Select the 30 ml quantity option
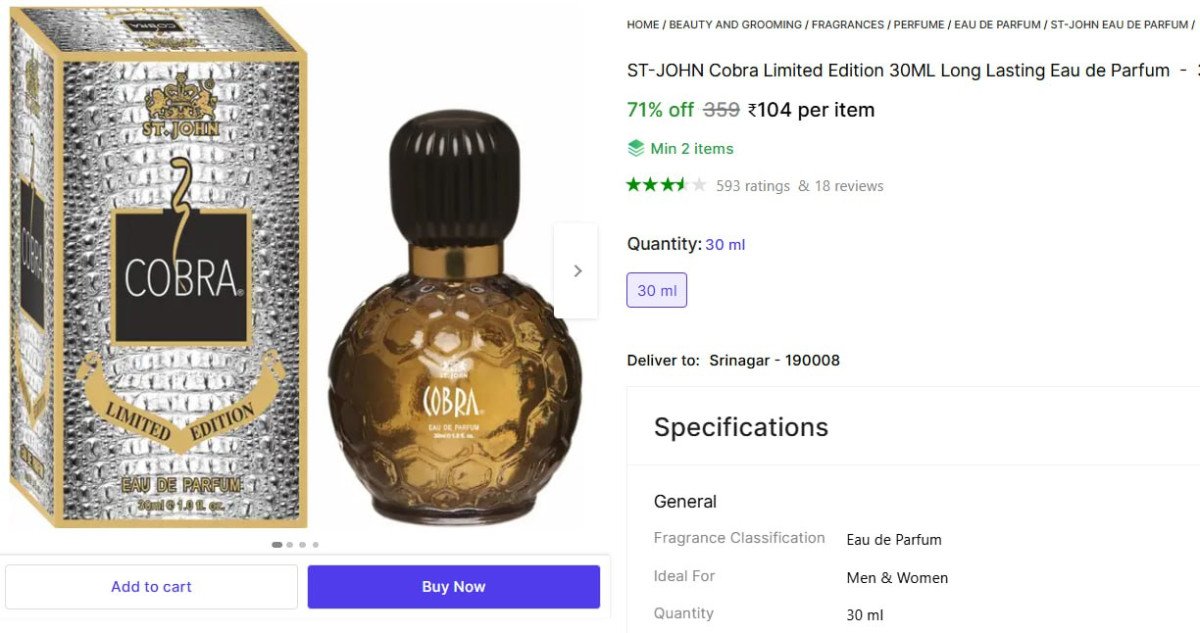Viewport: 1200px width, 633px height. (x=657, y=290)
